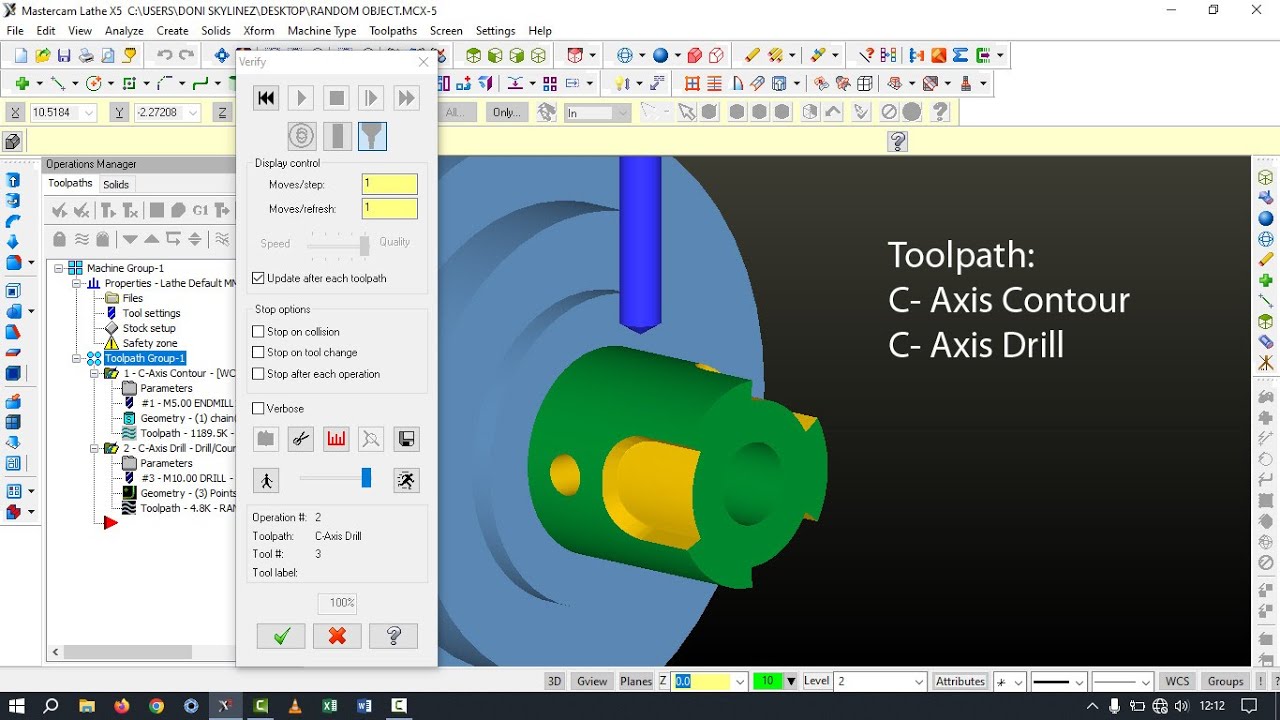
Task: Collapse 2 - C-Axis Drill operation
Action: click(x=95, y=448)
